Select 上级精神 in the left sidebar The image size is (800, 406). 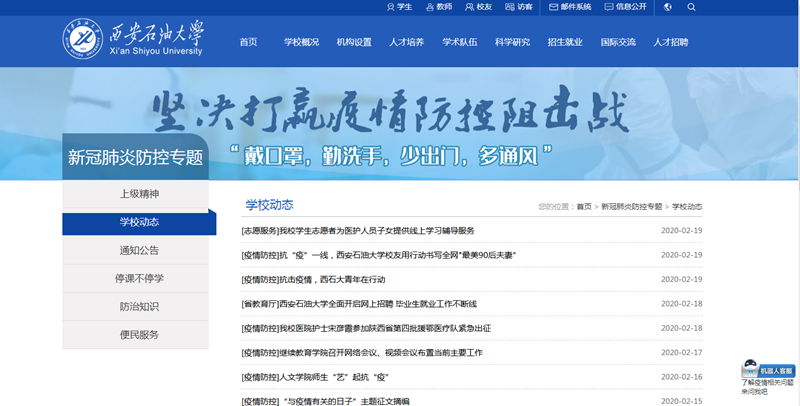[139, 194]
